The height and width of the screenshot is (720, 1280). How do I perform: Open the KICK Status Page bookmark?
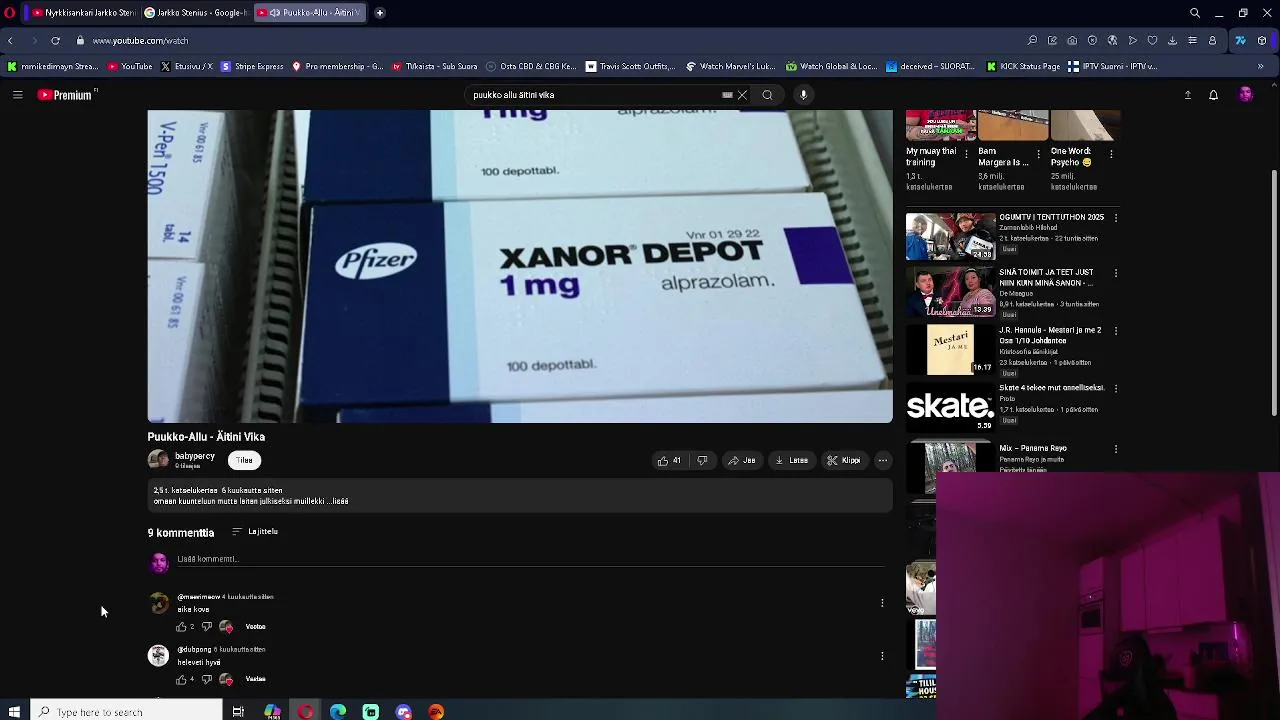click(x=1023, y=67)
